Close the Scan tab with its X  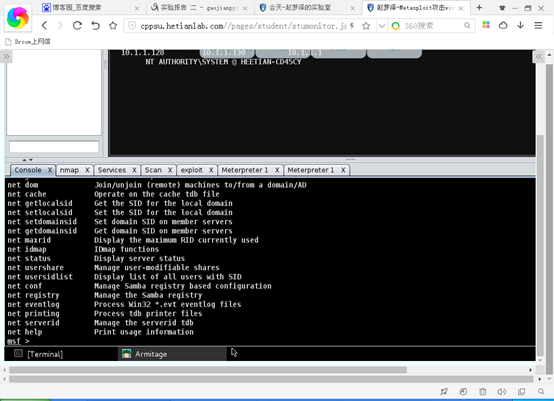click(170, 170)
